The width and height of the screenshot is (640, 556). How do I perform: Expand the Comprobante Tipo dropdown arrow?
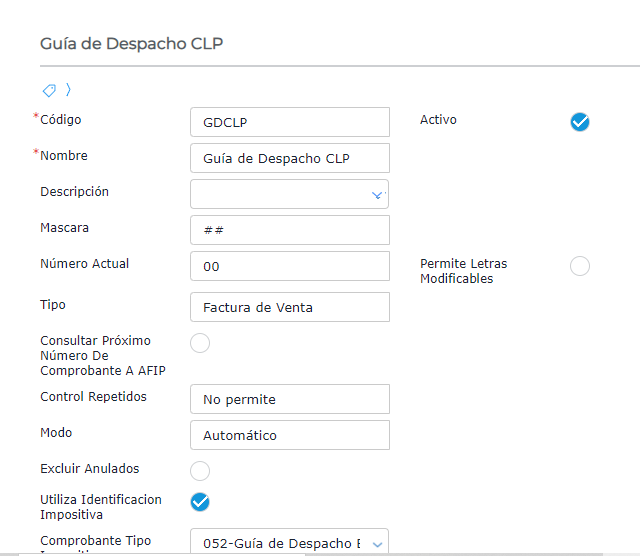click(377, 544)
